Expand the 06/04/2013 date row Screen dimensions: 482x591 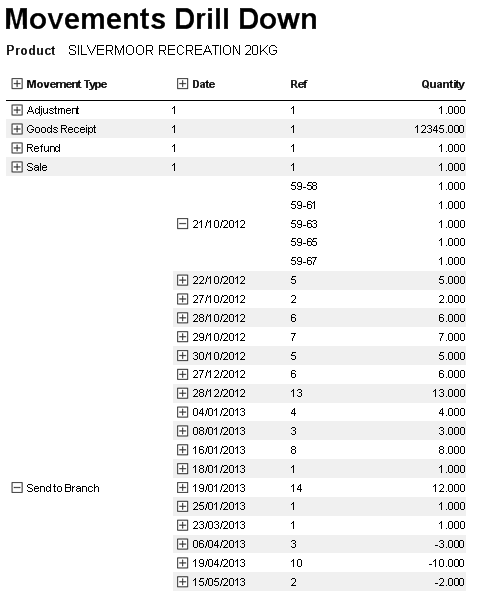(182, 544)
